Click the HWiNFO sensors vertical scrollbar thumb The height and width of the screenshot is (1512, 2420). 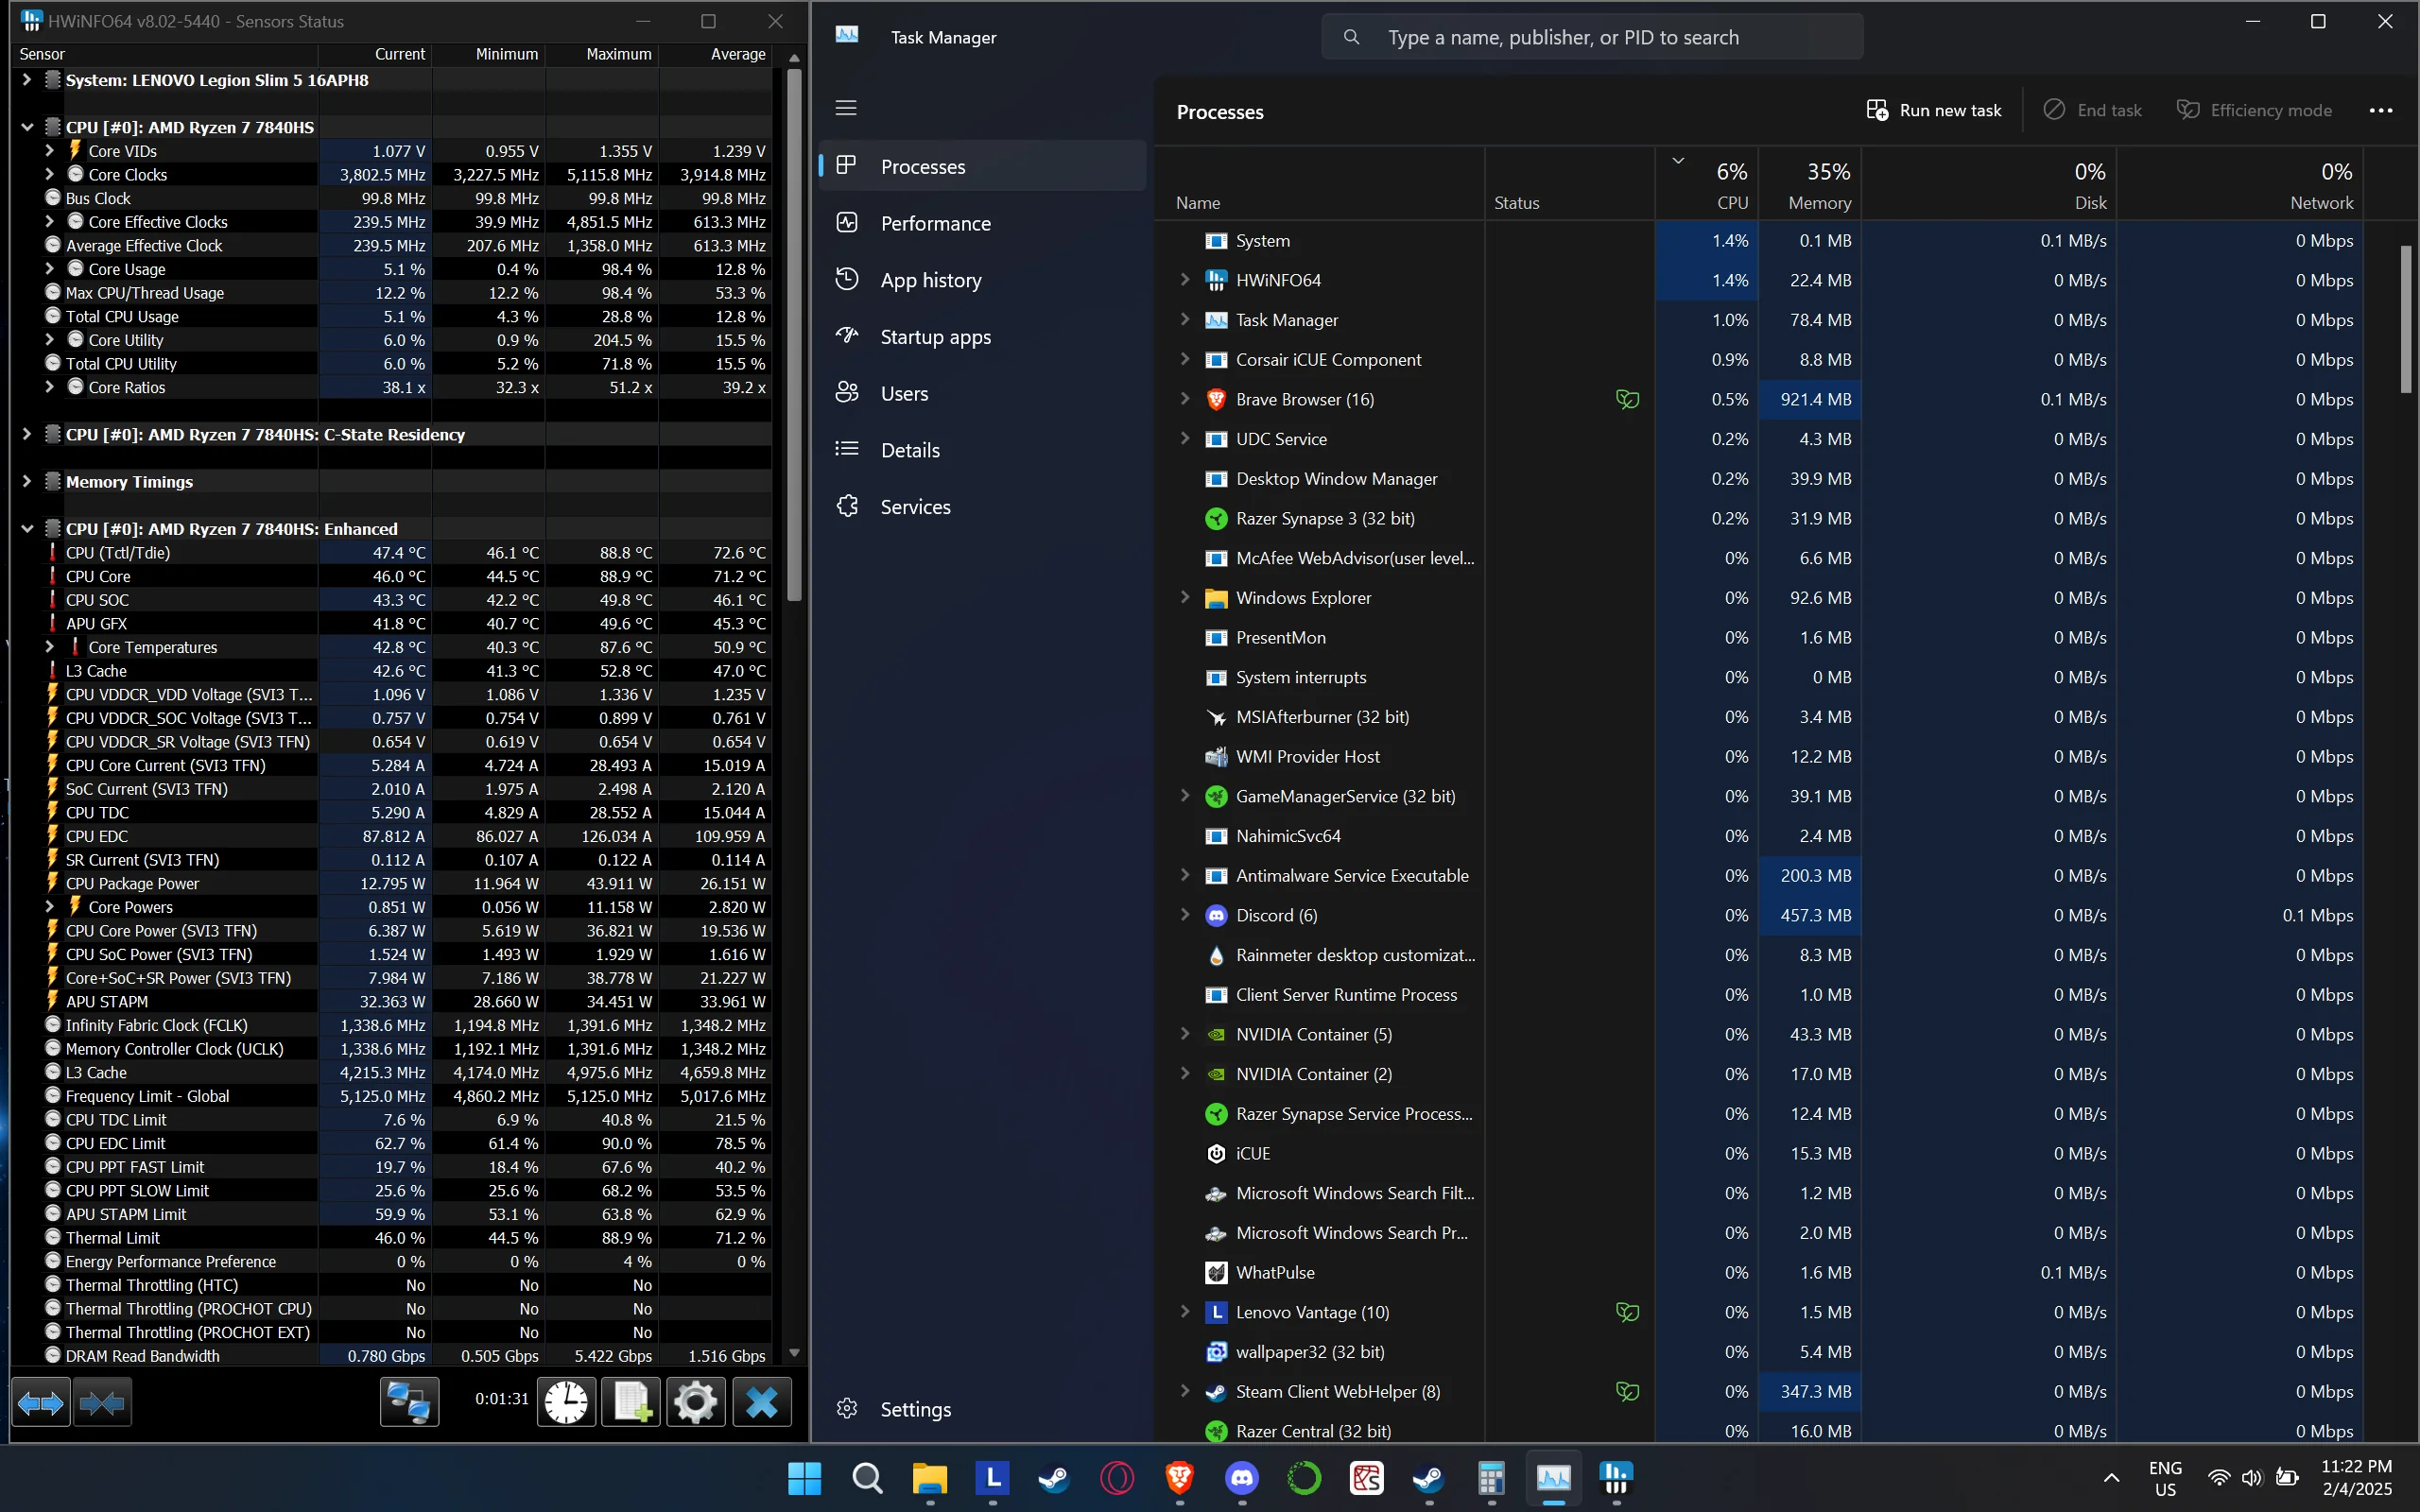(x=794, y=335)
